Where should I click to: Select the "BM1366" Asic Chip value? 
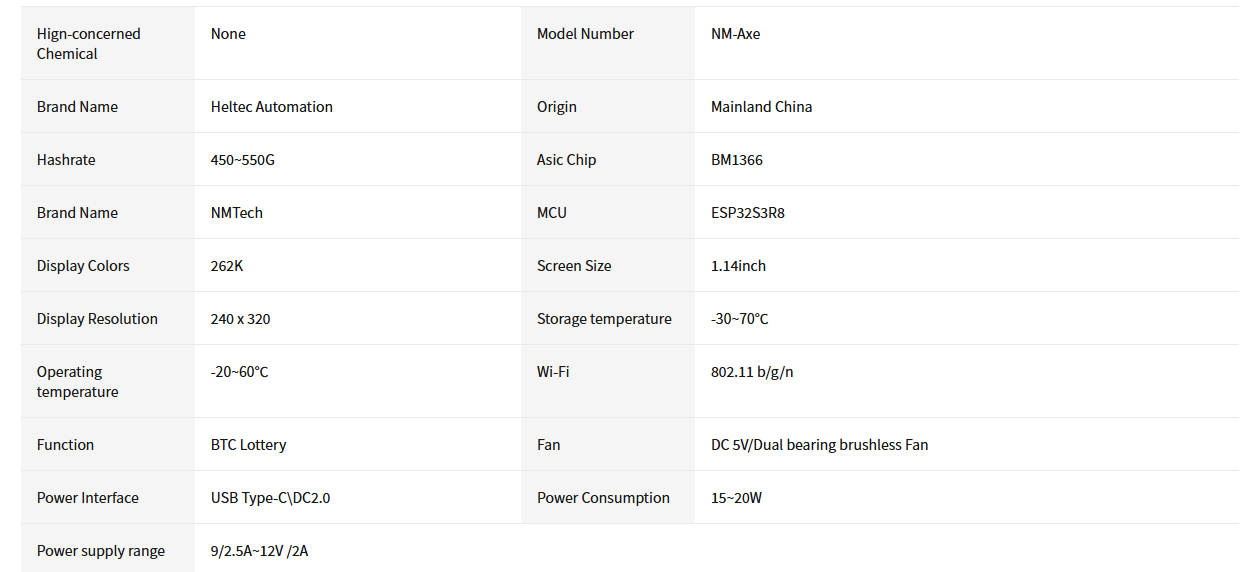click(x=736, y=160)
